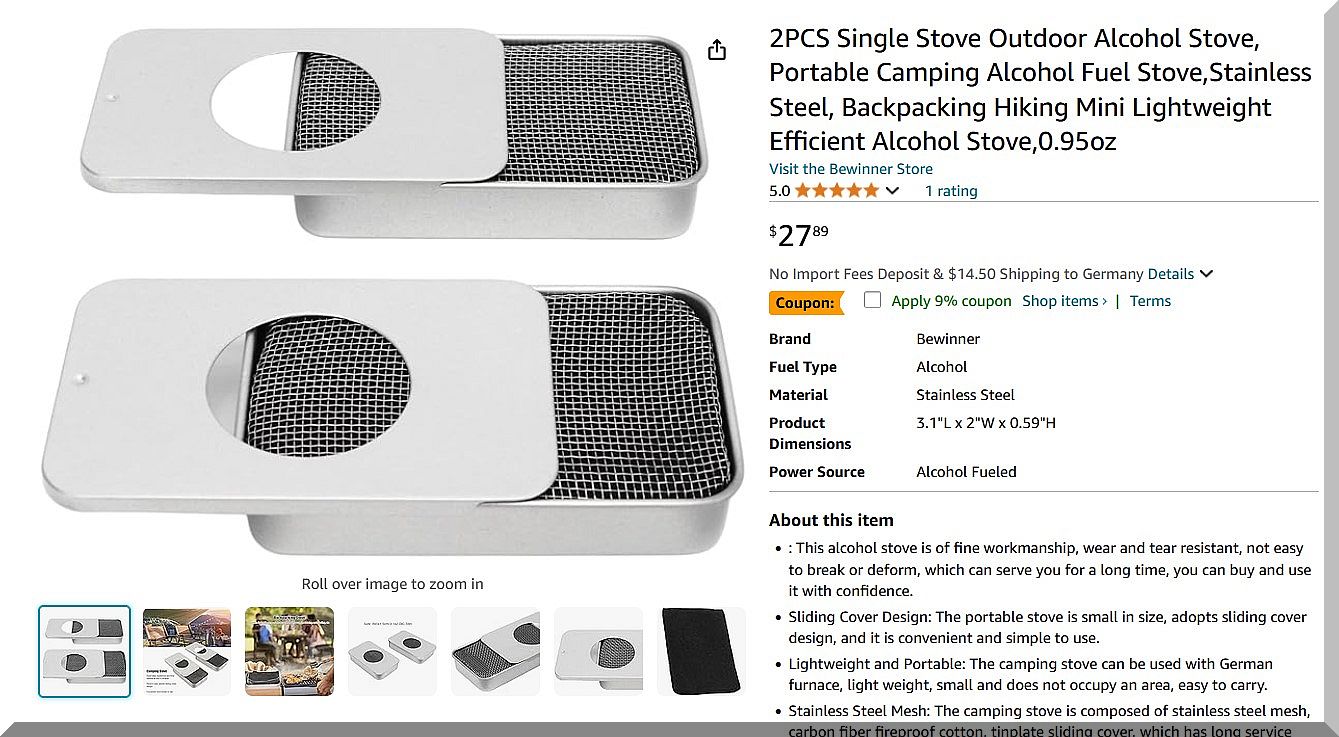
Task: Expand the shipping Details dropdown
Action: (1180, 274)
